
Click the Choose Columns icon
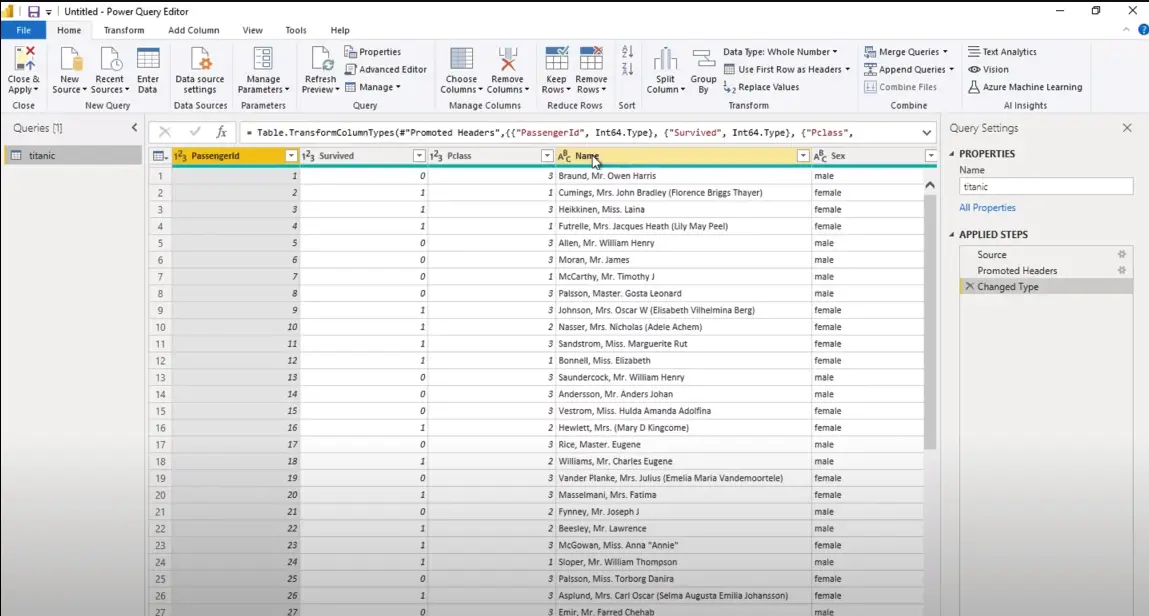coord(461,59)
